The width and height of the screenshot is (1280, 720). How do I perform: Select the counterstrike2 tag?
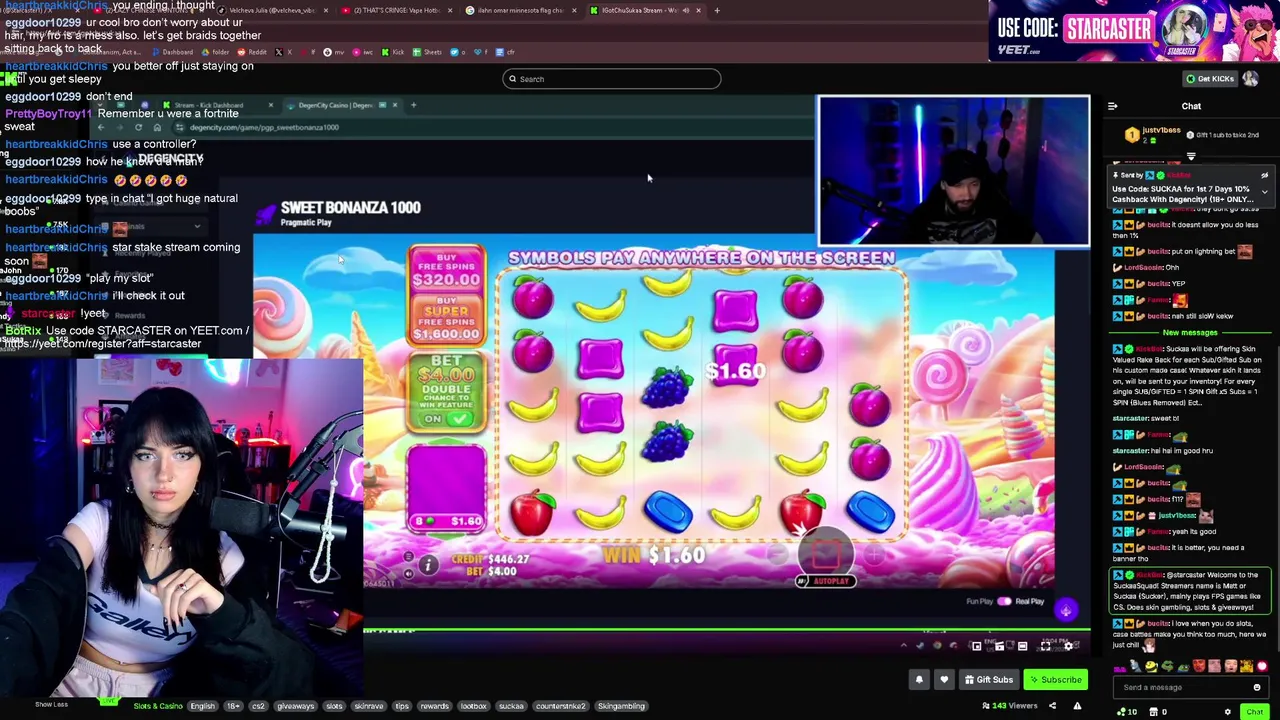point(560,706)
